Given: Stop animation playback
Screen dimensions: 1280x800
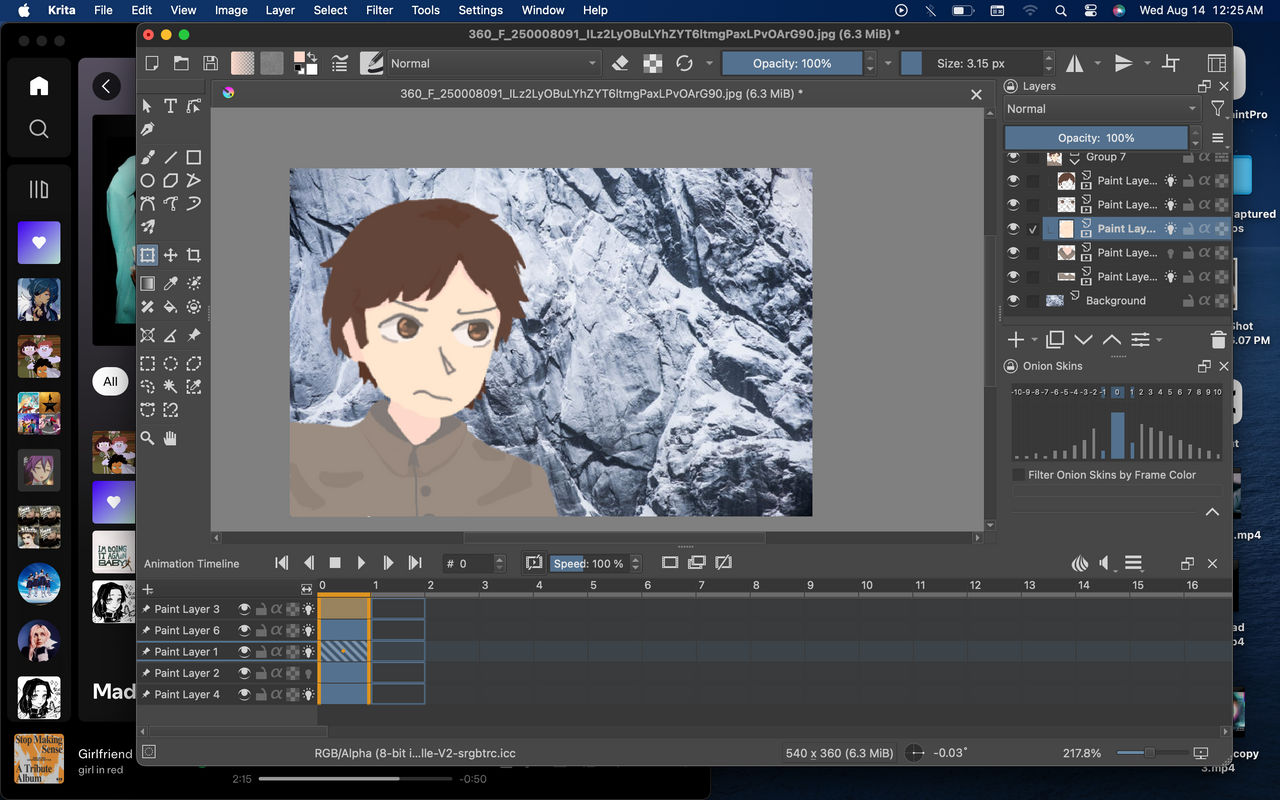Looking at the screenshot, I should (335, 563).
